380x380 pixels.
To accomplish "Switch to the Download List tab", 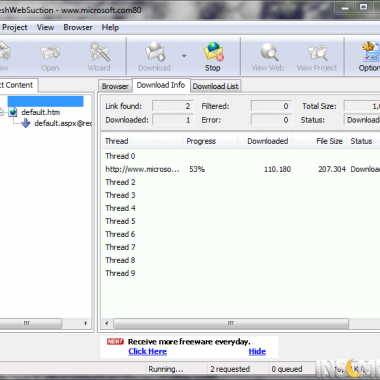I will (x=215, y=86).
